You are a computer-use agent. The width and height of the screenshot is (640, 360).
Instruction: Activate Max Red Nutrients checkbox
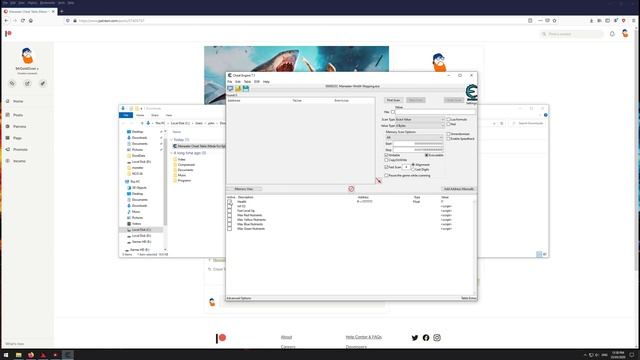point(229,215)
